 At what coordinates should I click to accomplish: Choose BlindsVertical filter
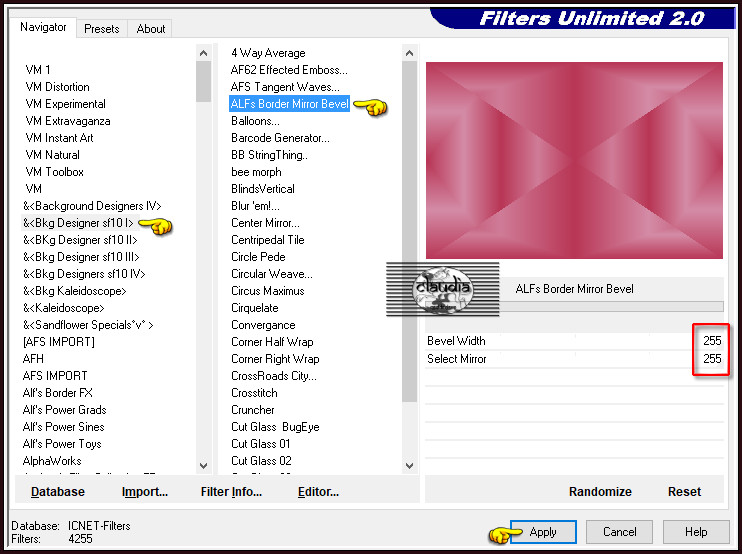(x=263, y=189)
